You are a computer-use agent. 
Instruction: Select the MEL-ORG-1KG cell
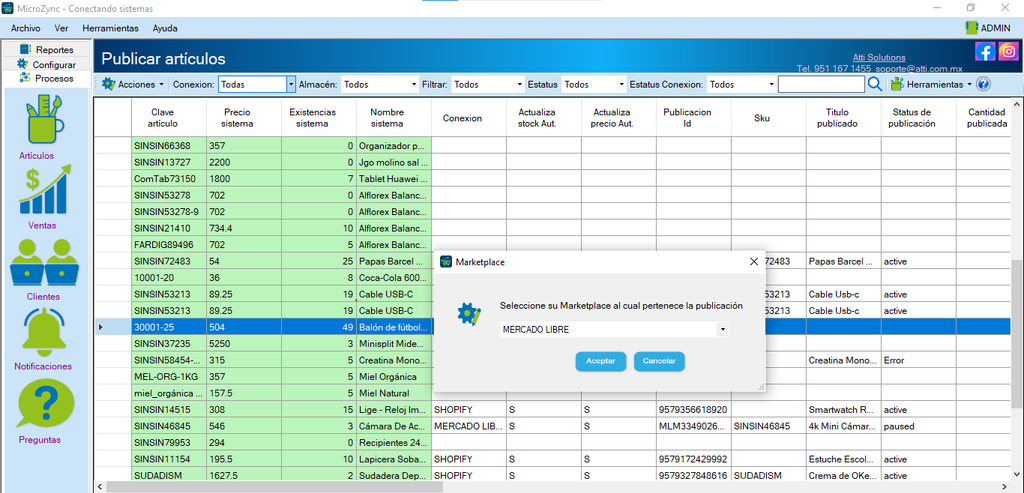point(169,377)
